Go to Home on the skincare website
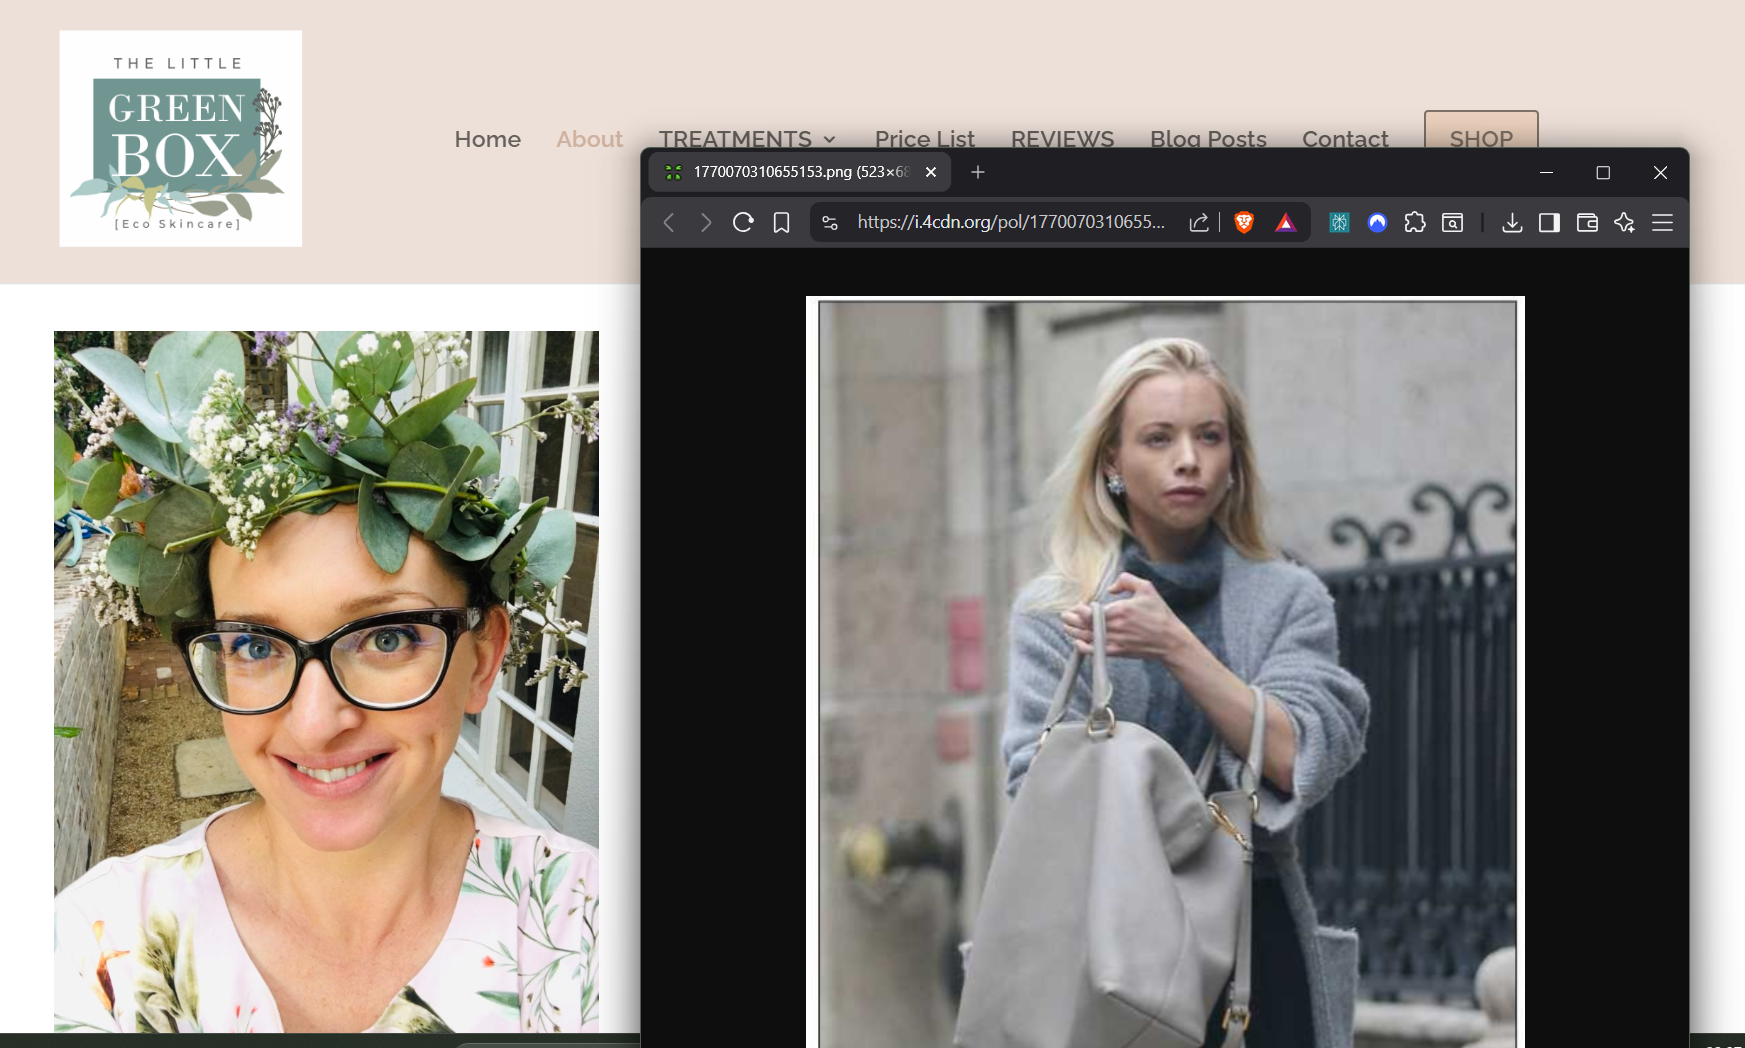The width and height of the screenshot is (1745, 1048). [487, 139]
